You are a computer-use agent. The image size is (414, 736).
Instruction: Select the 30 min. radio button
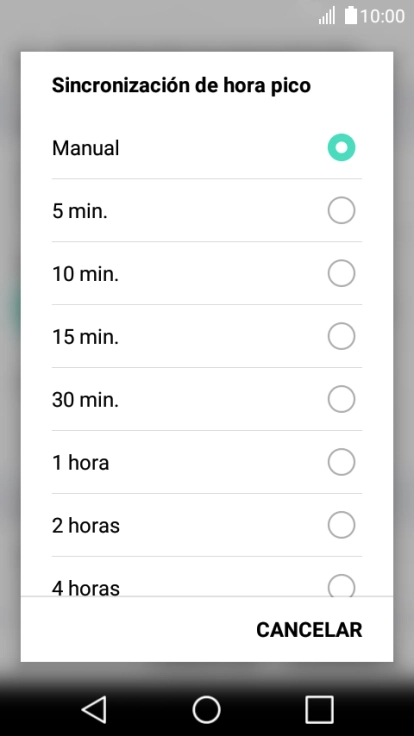[x=341, y=399]
